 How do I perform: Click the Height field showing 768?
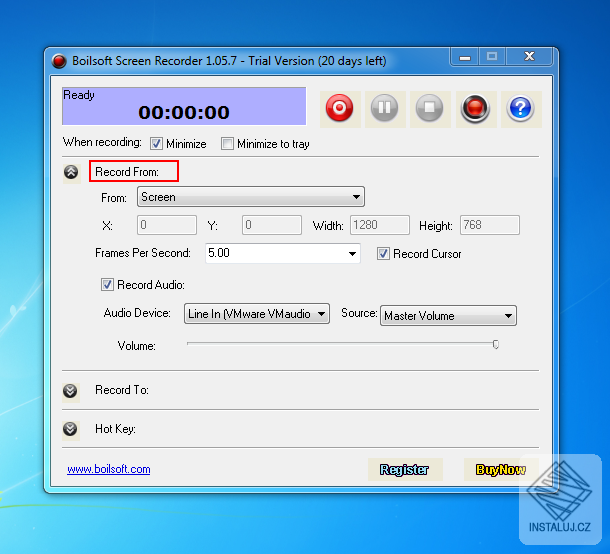490,225
